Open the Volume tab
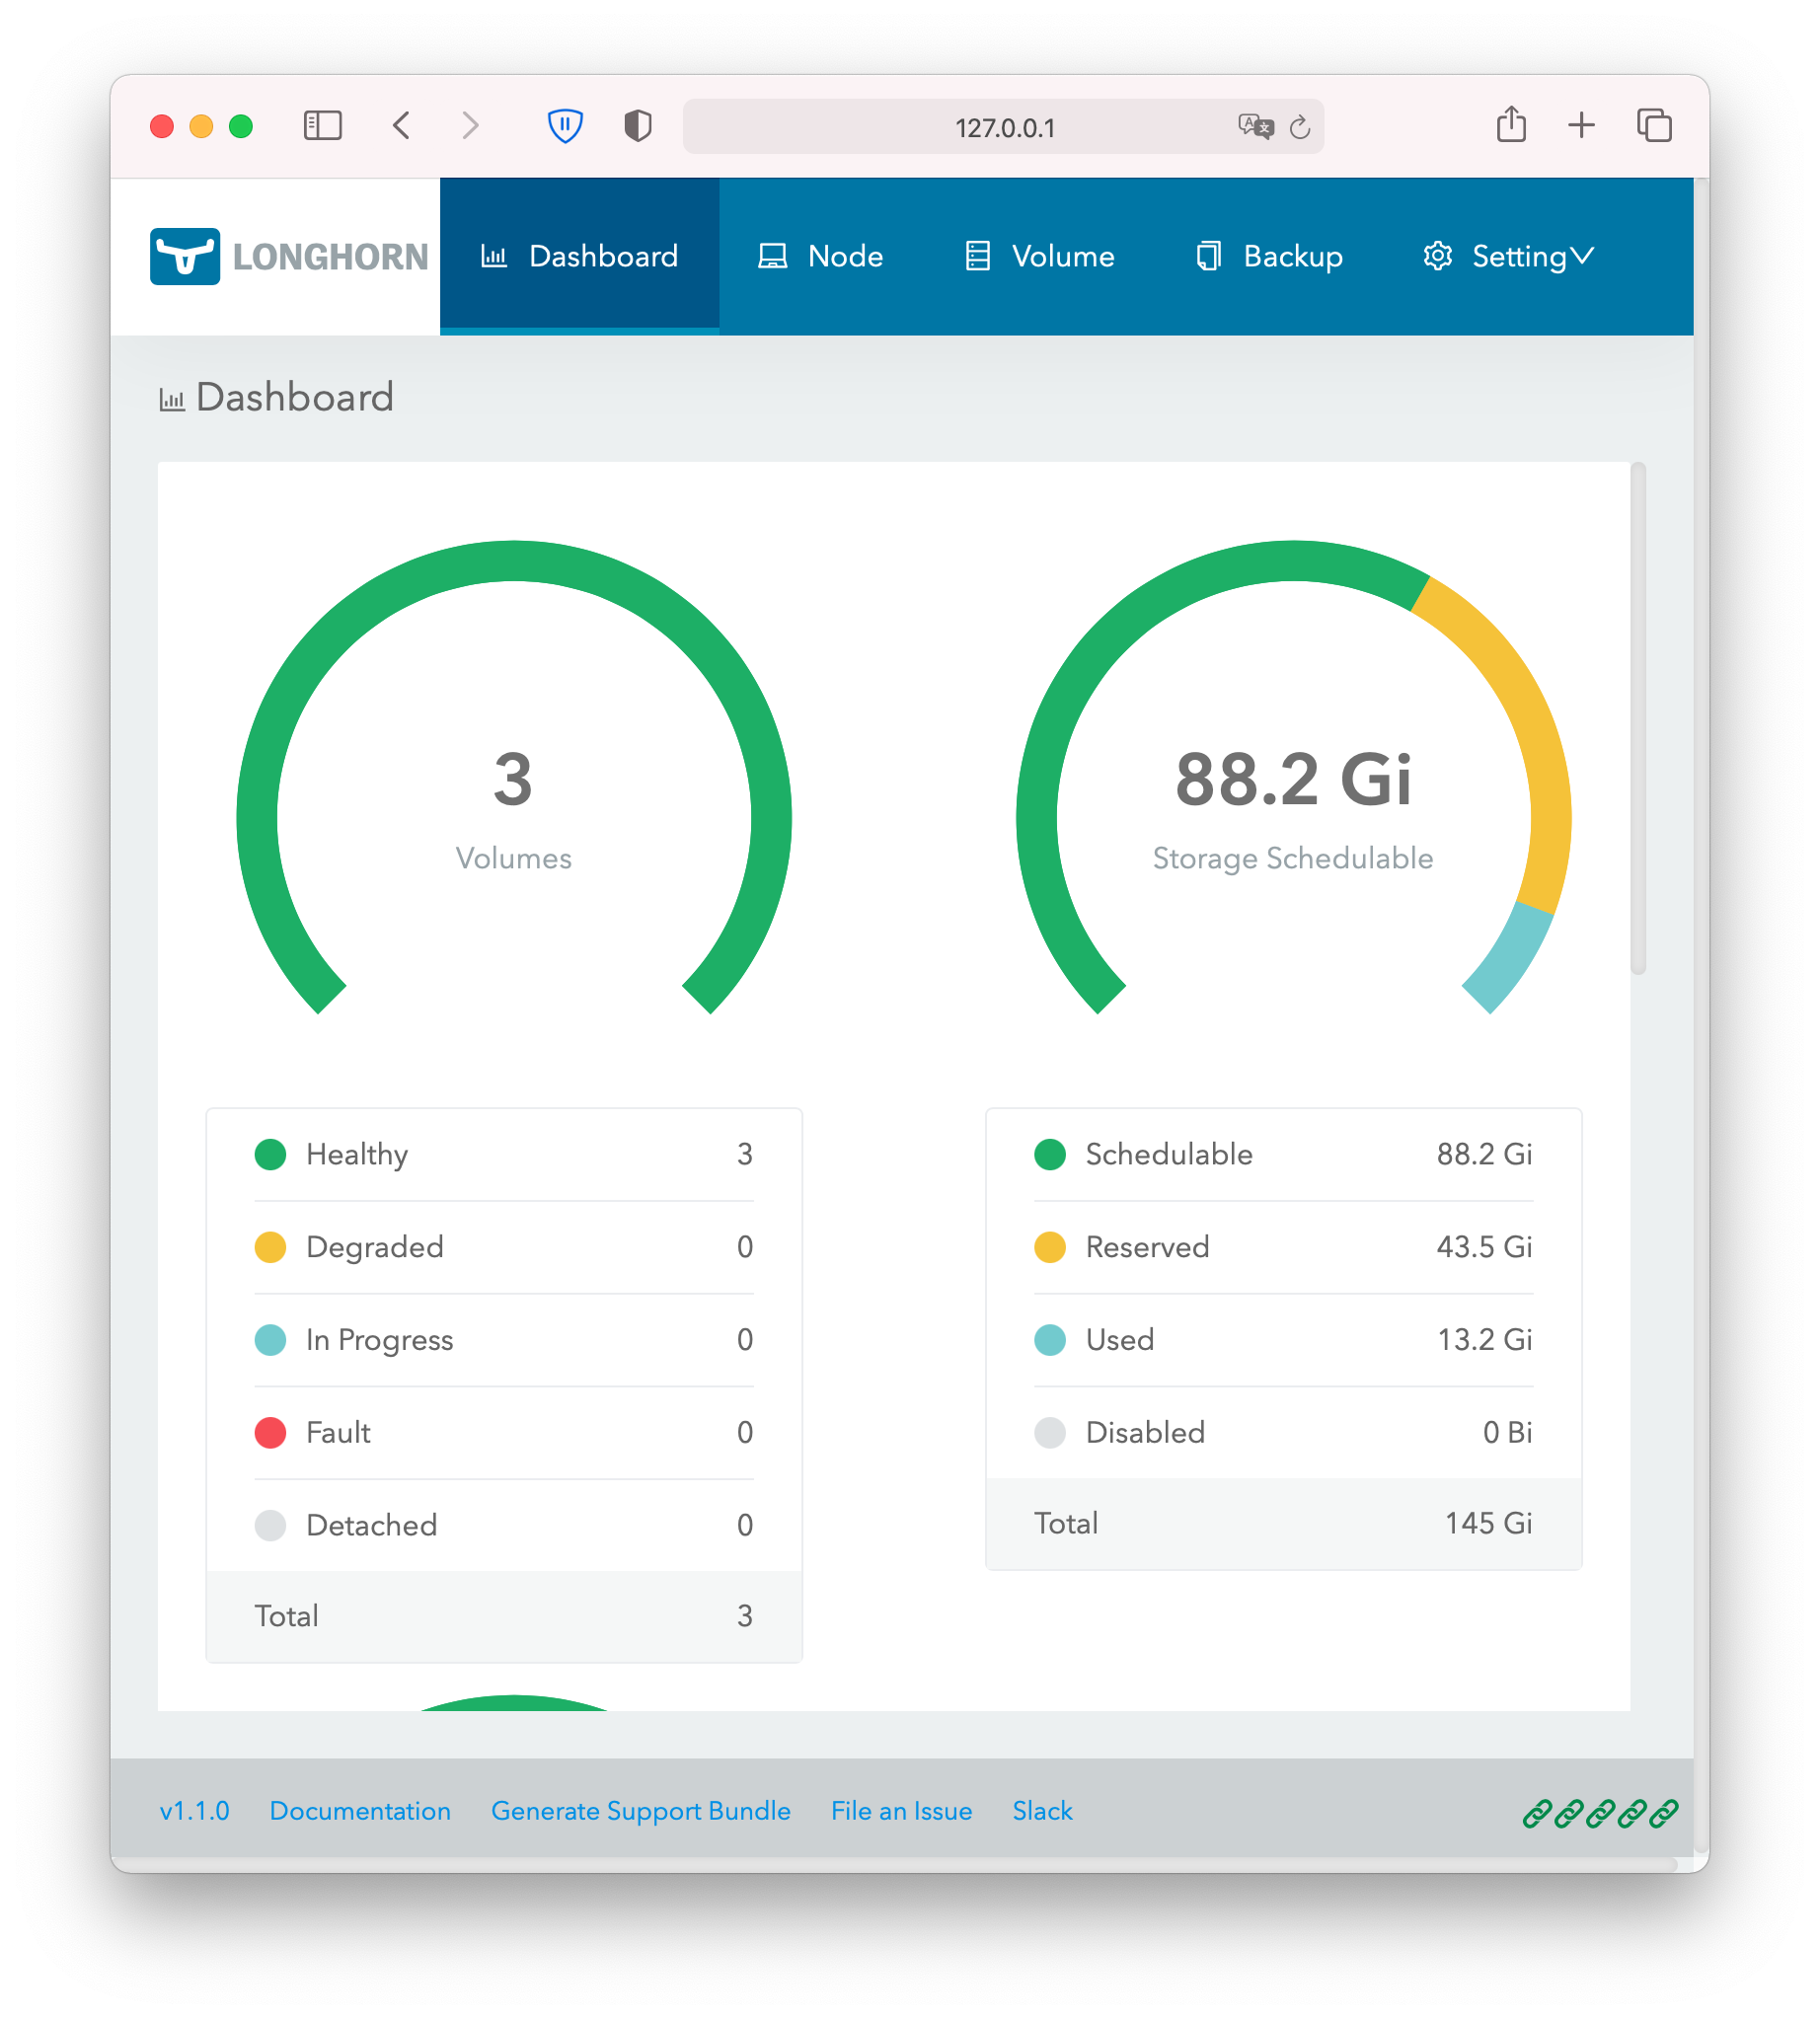Viewport: 1820px width, 2019px height. pyautogui.click(x=1039, y=257)
